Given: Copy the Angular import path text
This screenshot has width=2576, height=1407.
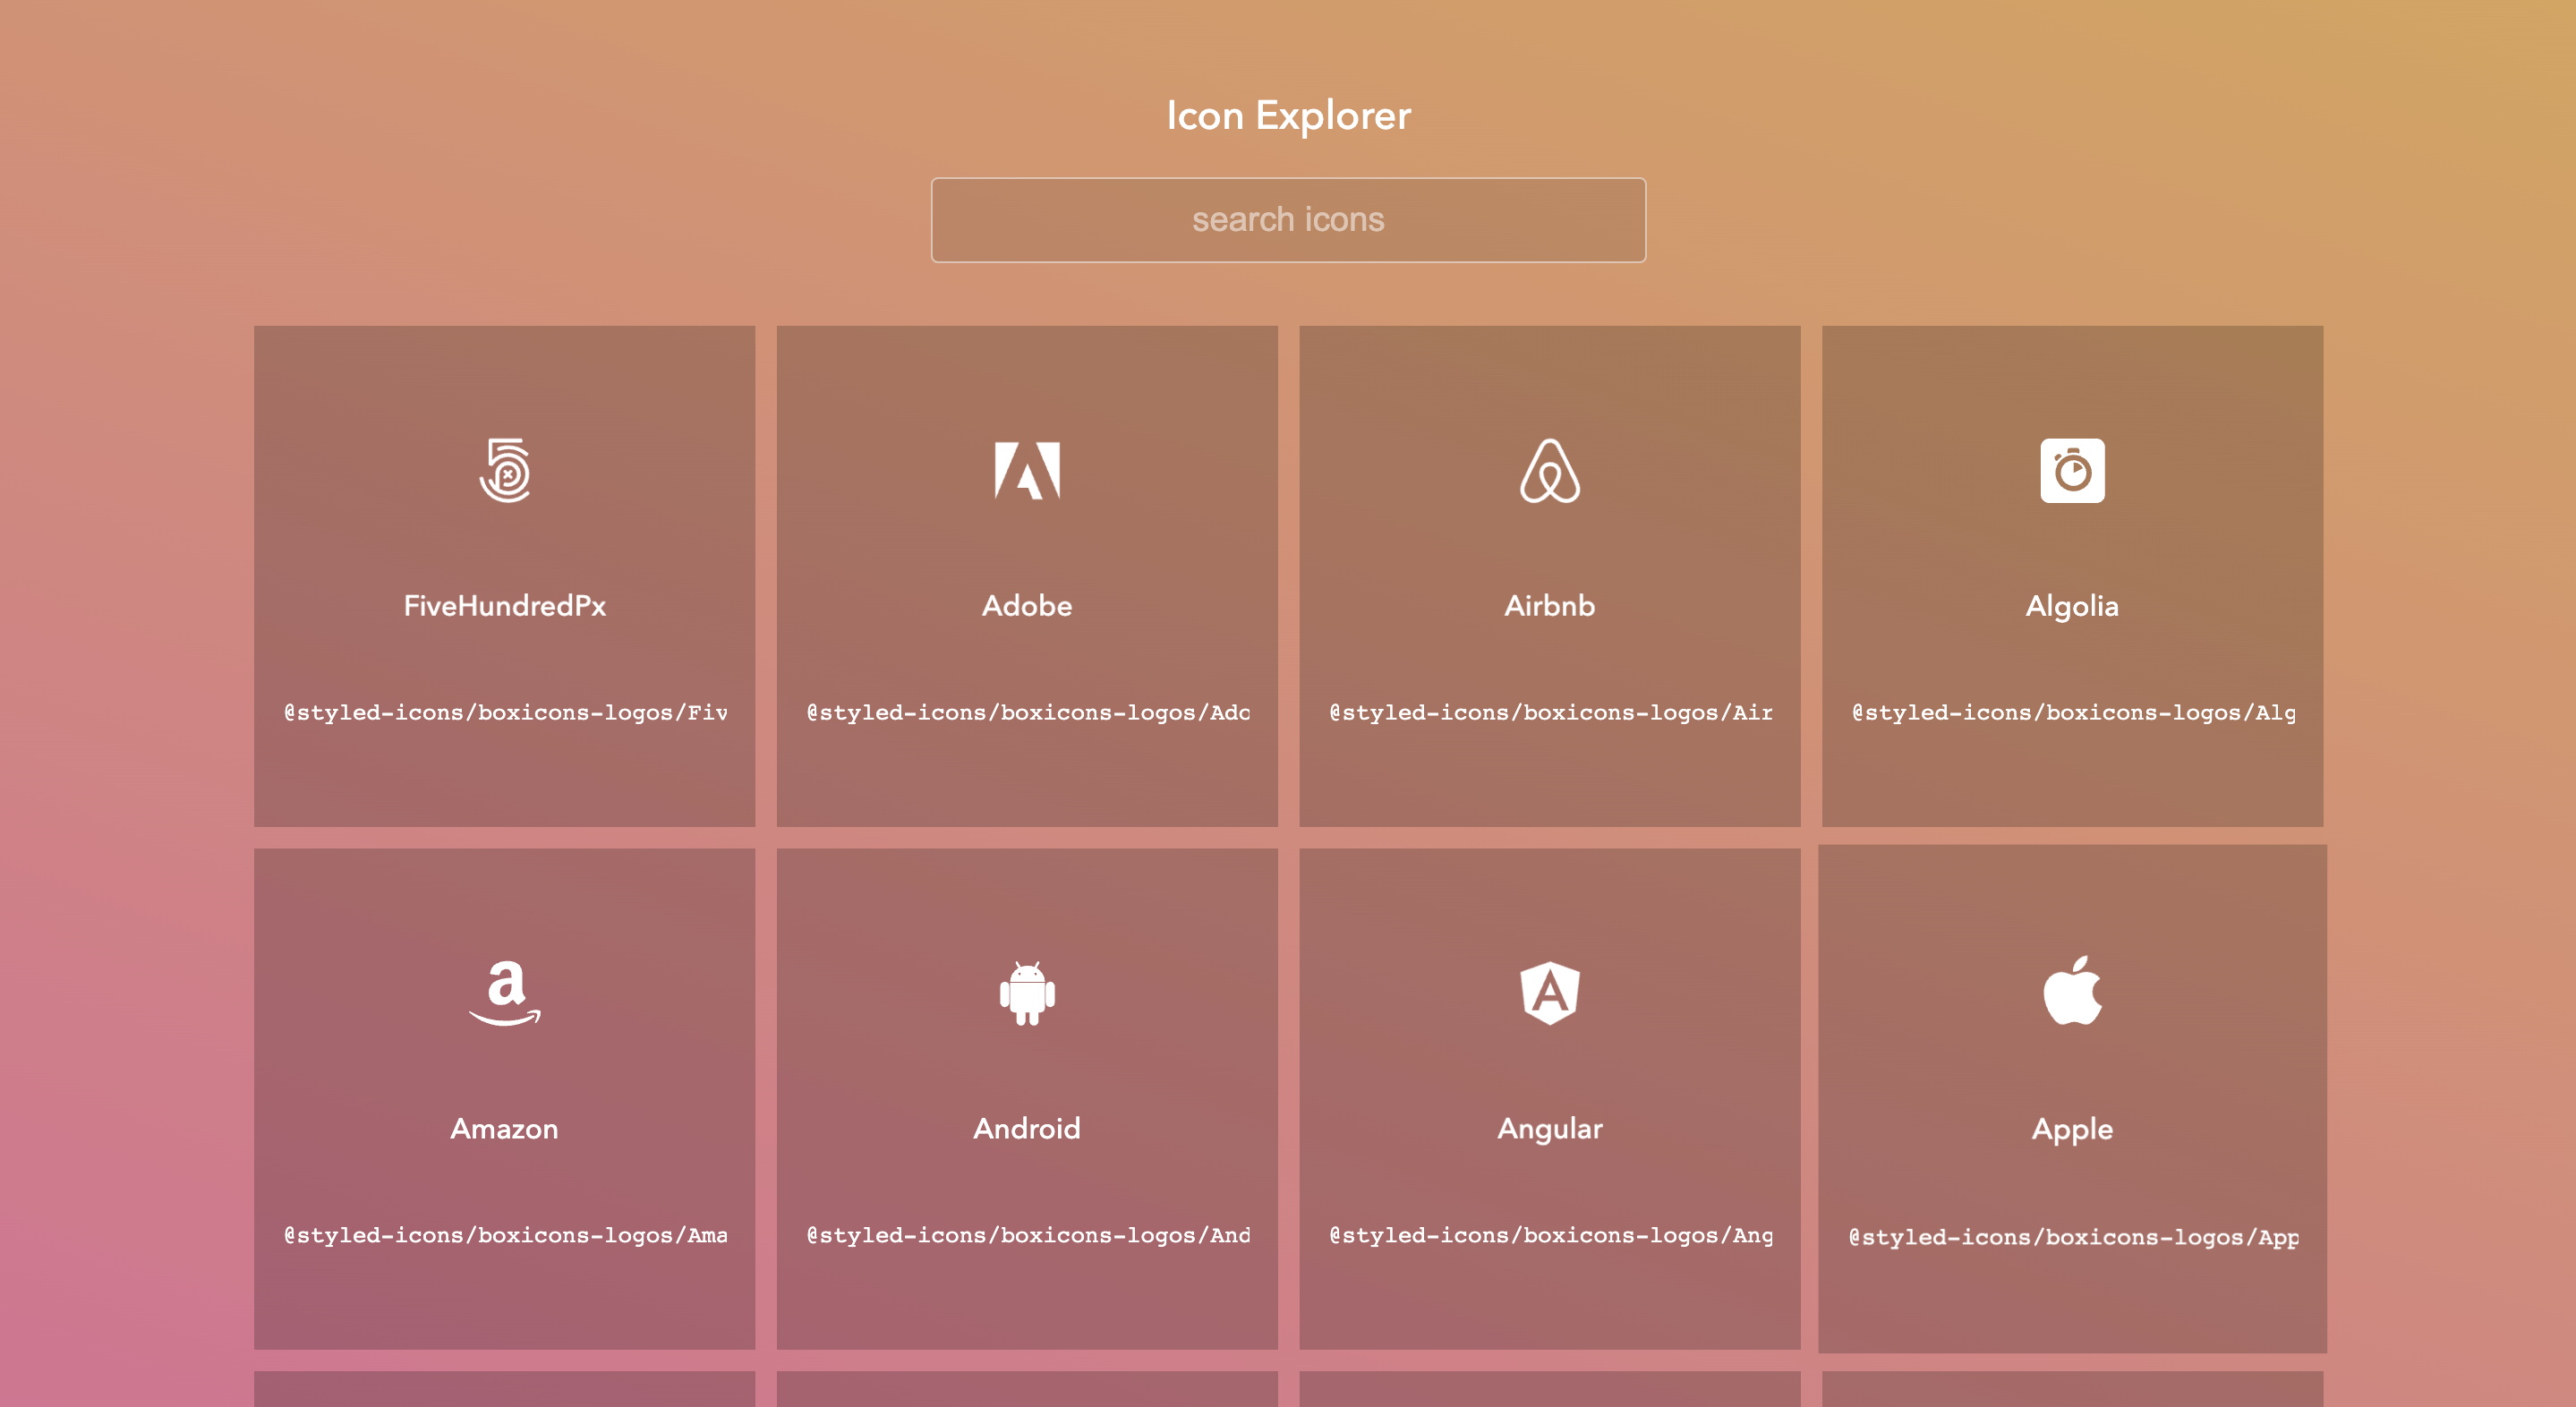Looking at the screenshot, I should tap(1549, 1235).
